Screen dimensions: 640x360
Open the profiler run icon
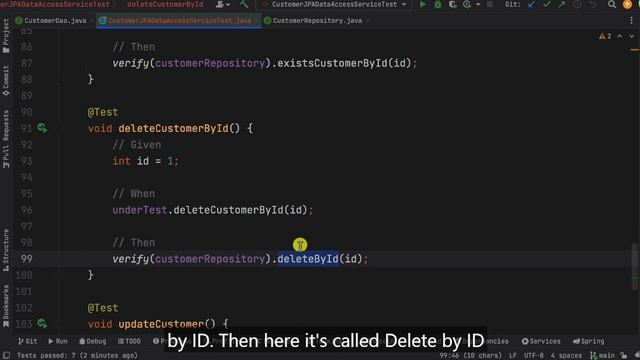[x=467, y=4]
